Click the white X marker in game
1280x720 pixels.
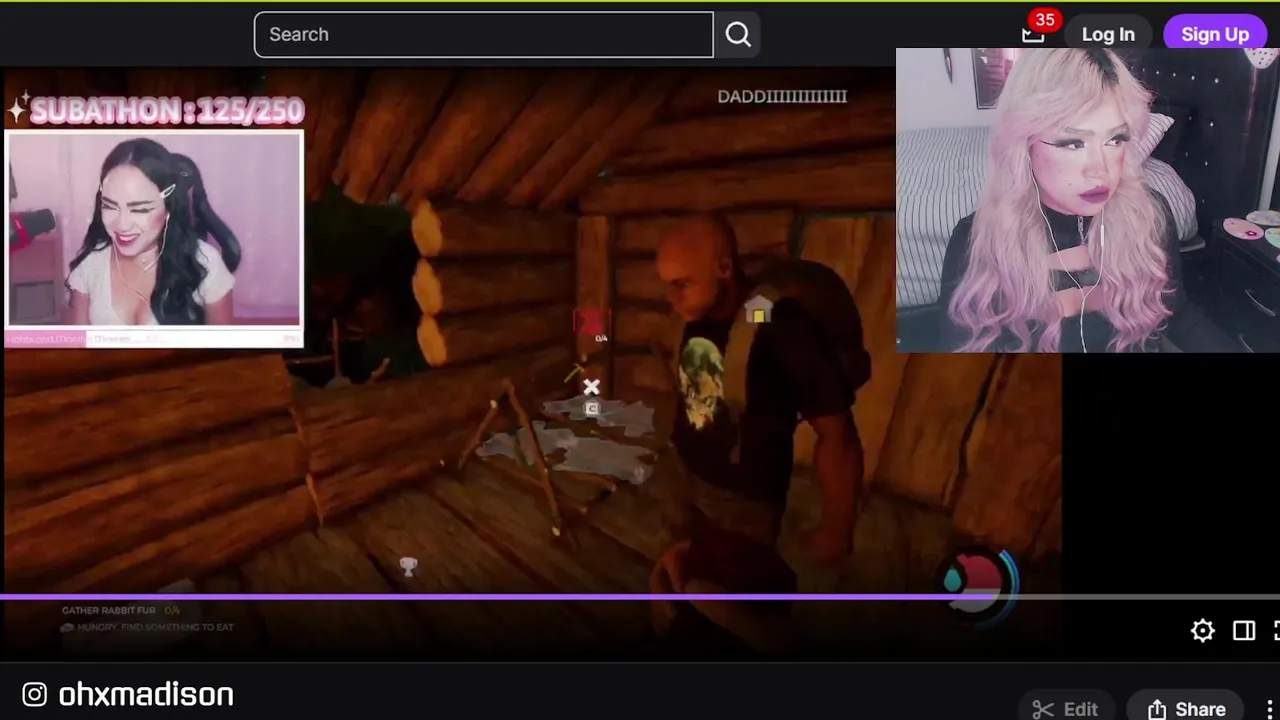tap(591, 387)
